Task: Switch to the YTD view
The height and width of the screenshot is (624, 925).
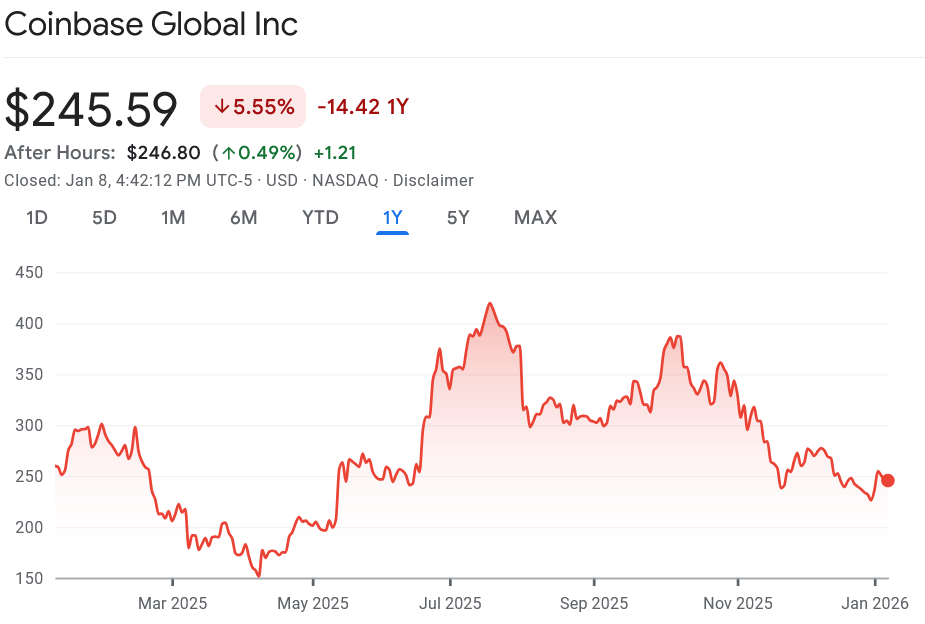Action: 320,217
